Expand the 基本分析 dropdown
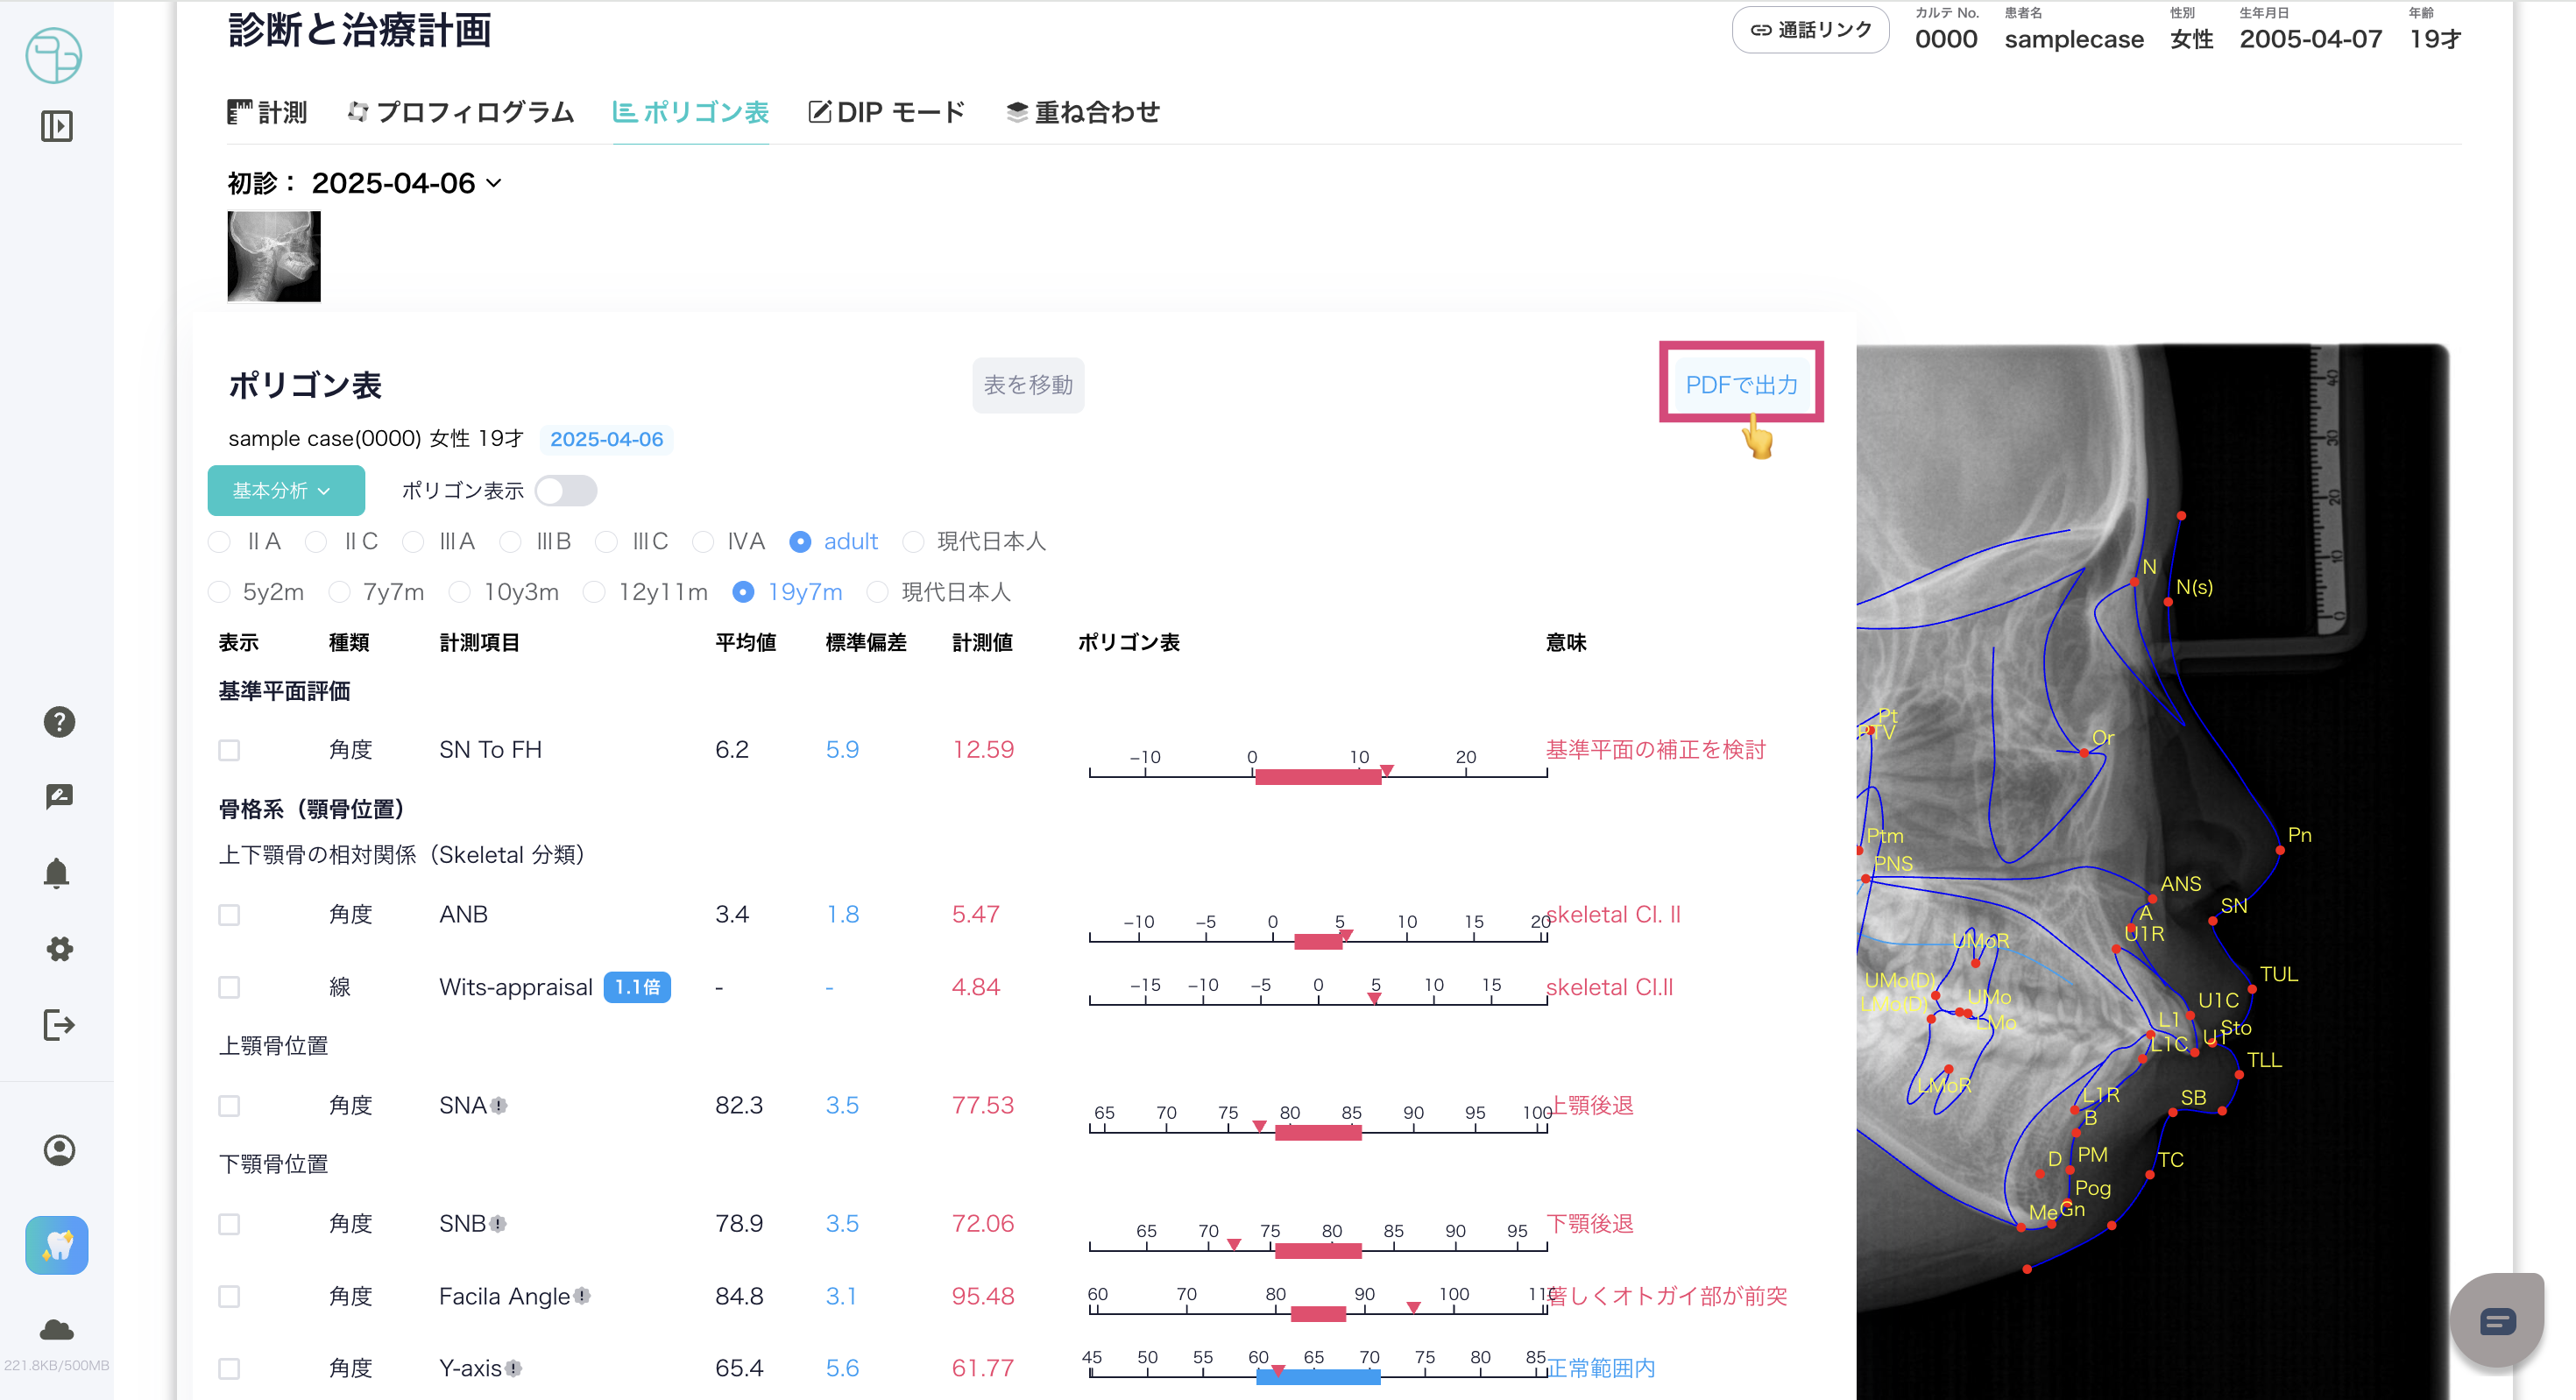The height and width of the screenshot is (1400, 2576). 285,491
